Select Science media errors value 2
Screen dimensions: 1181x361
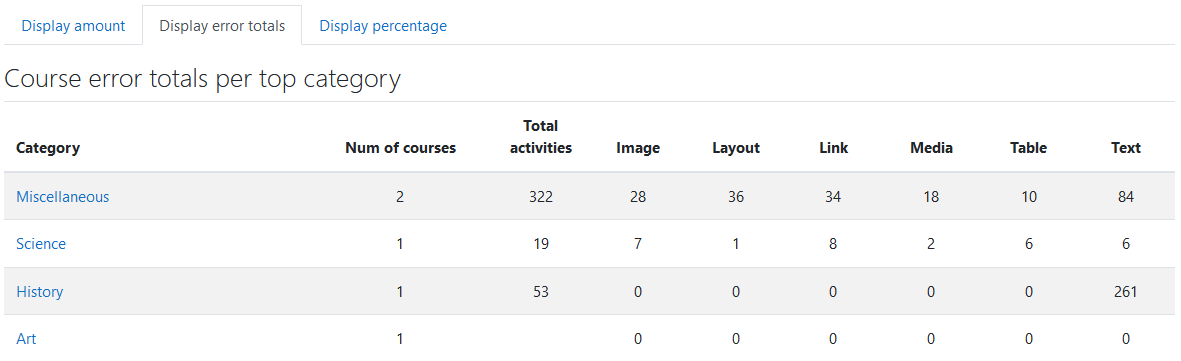coord(931,244)
